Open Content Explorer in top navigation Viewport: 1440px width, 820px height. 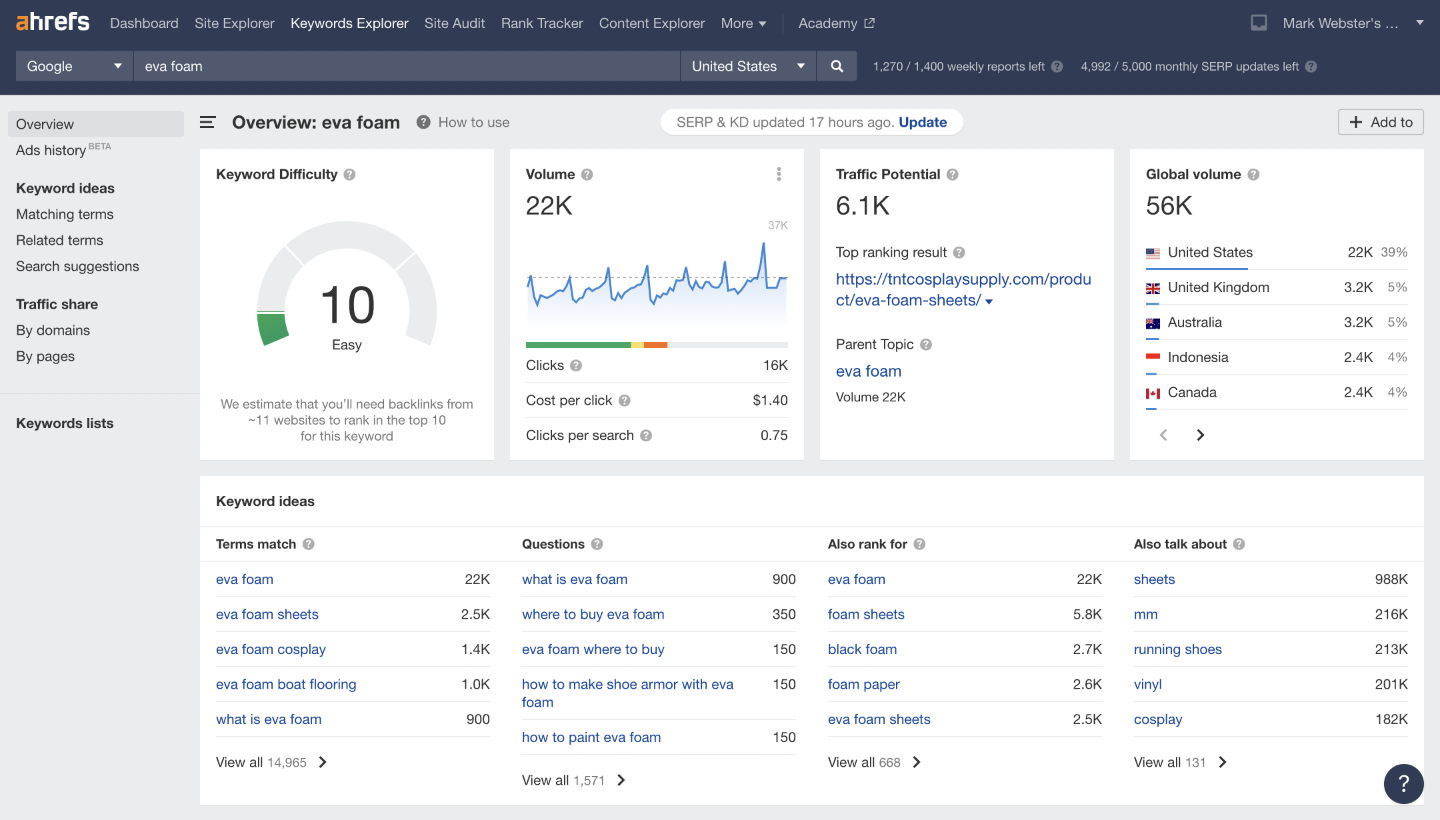652,23
